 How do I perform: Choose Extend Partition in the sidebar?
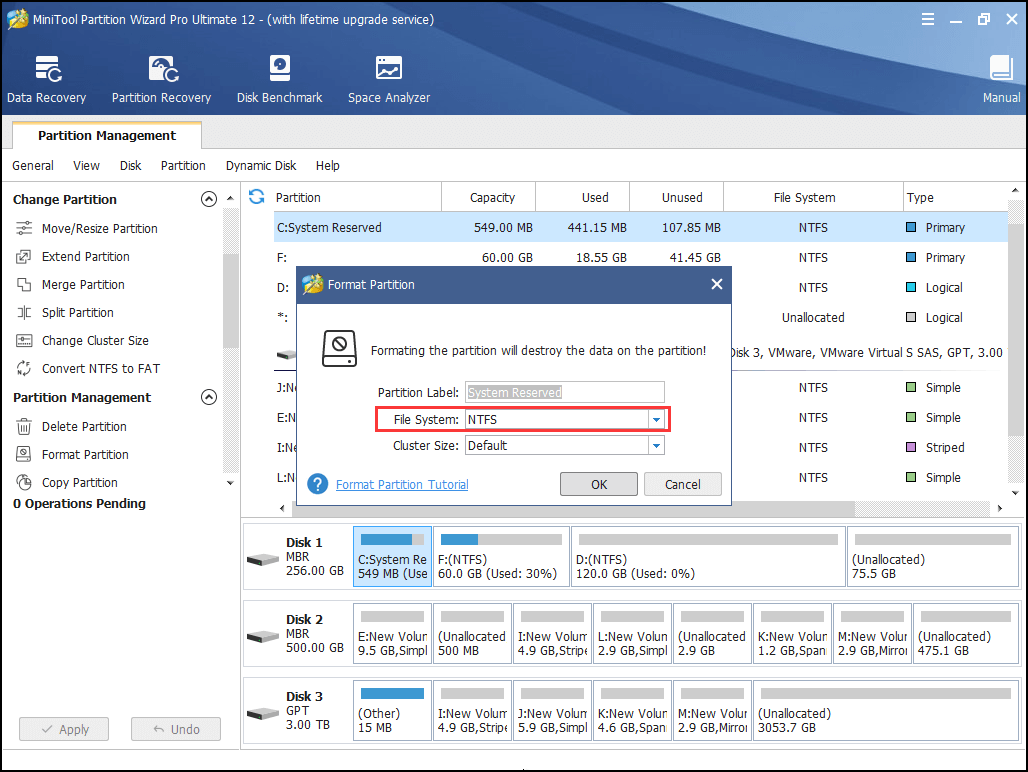point(85,257)
